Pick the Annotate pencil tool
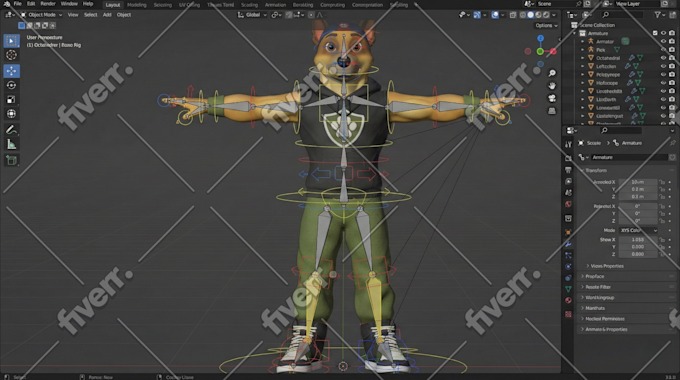 [x=11, y=129]
